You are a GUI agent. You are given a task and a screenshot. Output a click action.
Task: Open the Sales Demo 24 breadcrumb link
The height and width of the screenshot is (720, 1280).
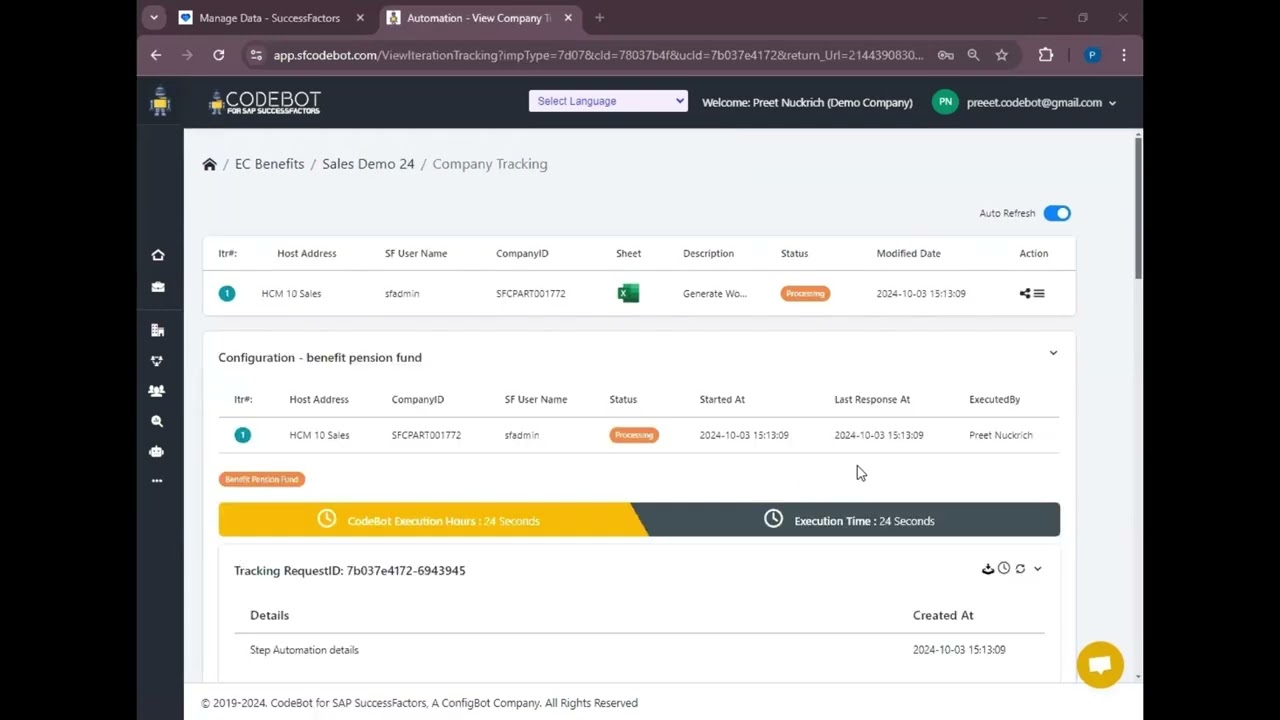coord(368,164)
